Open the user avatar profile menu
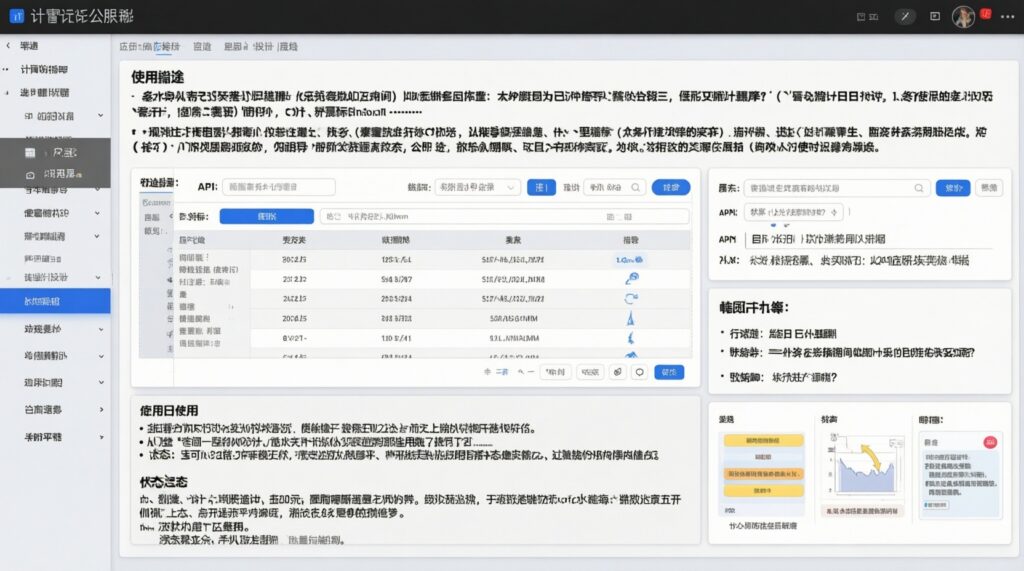The image size is (1024, 571). point(964,17)
